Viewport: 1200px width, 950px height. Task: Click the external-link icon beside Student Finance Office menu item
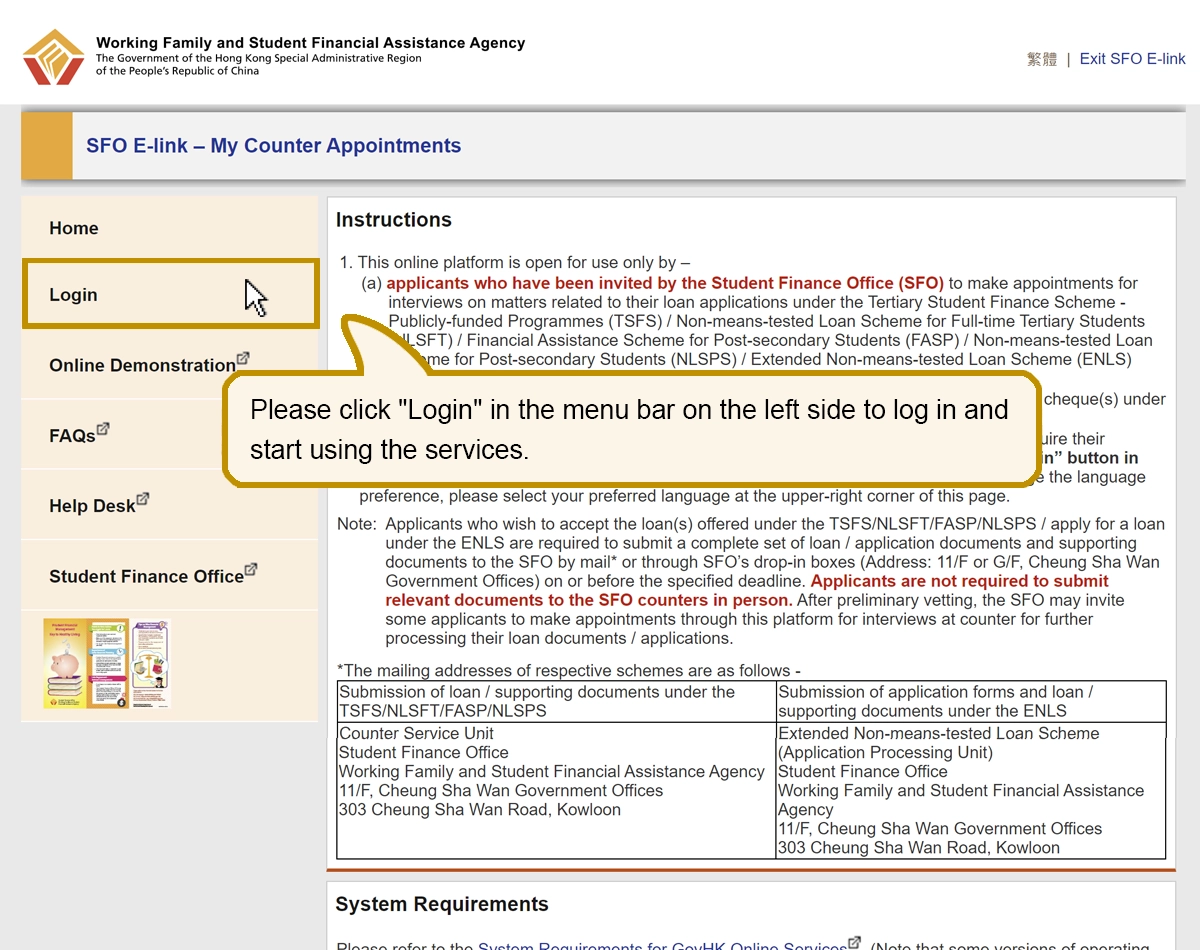[251, 569]
